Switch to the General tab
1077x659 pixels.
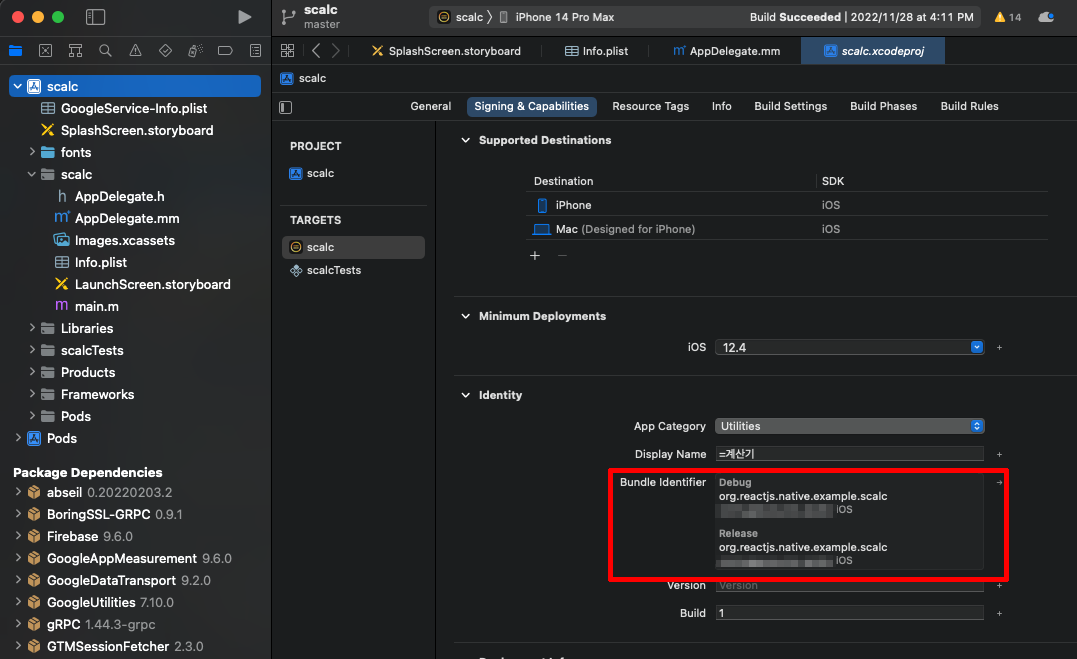431,107
